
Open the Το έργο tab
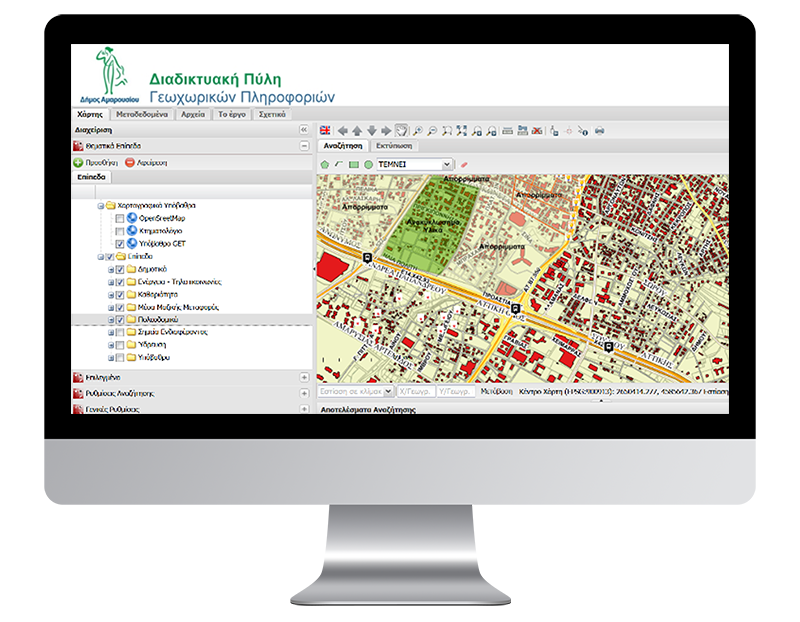[232, 114]
